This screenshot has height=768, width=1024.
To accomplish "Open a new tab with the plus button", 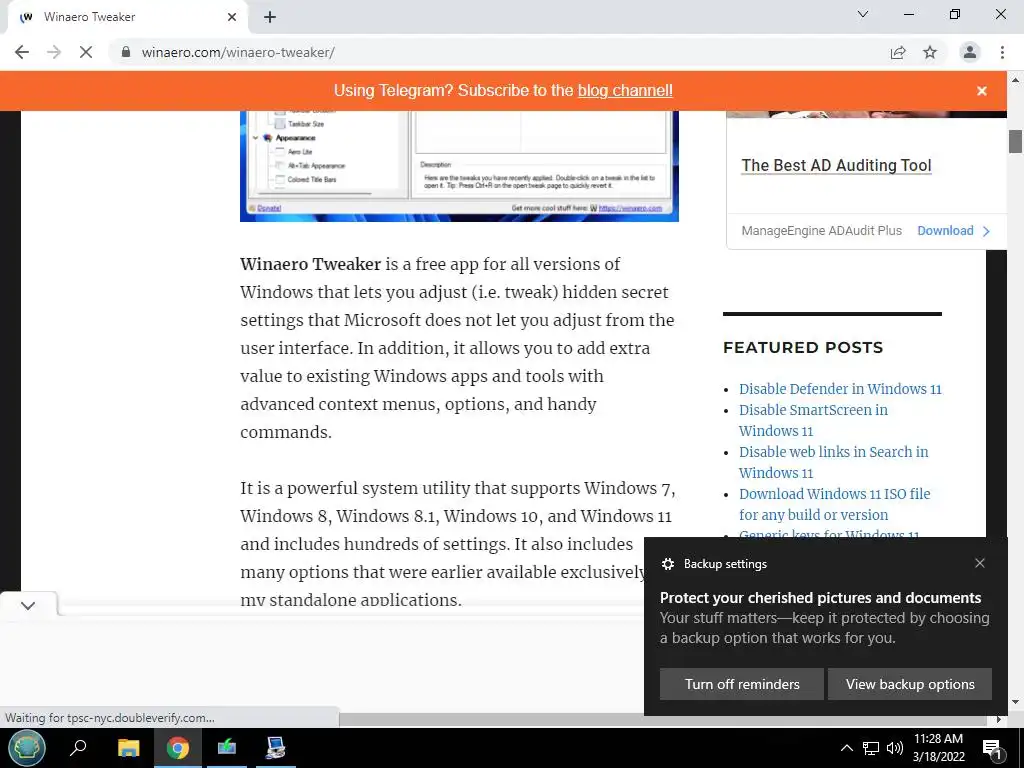I will point(270,17).
